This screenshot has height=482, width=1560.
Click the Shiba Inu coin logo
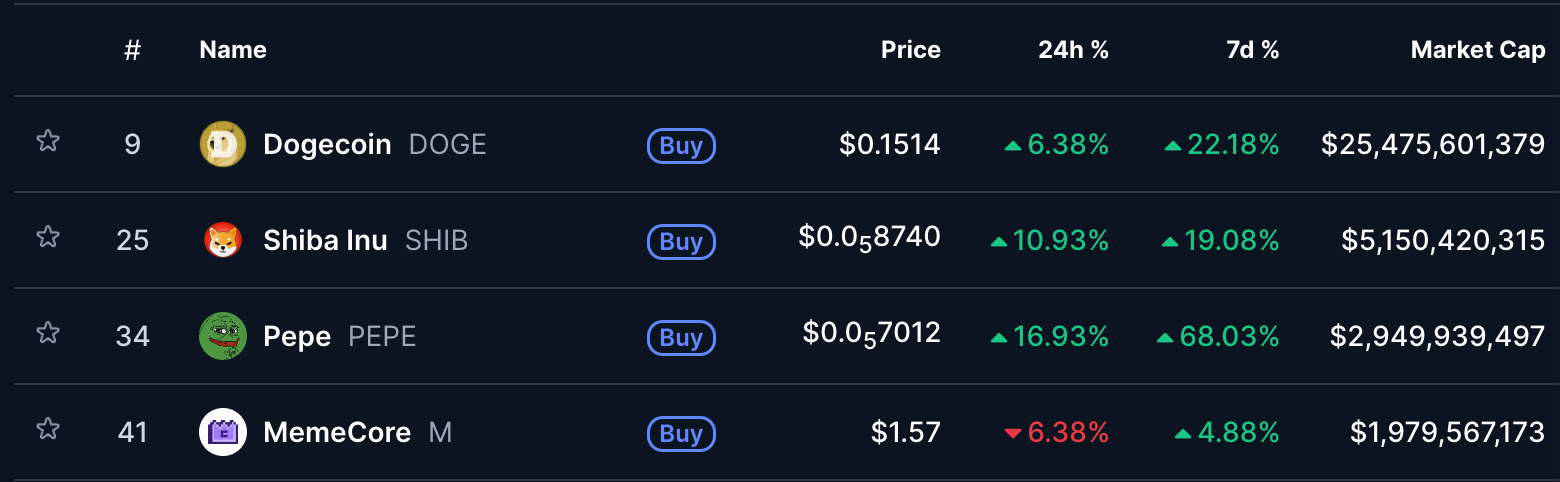223,241
